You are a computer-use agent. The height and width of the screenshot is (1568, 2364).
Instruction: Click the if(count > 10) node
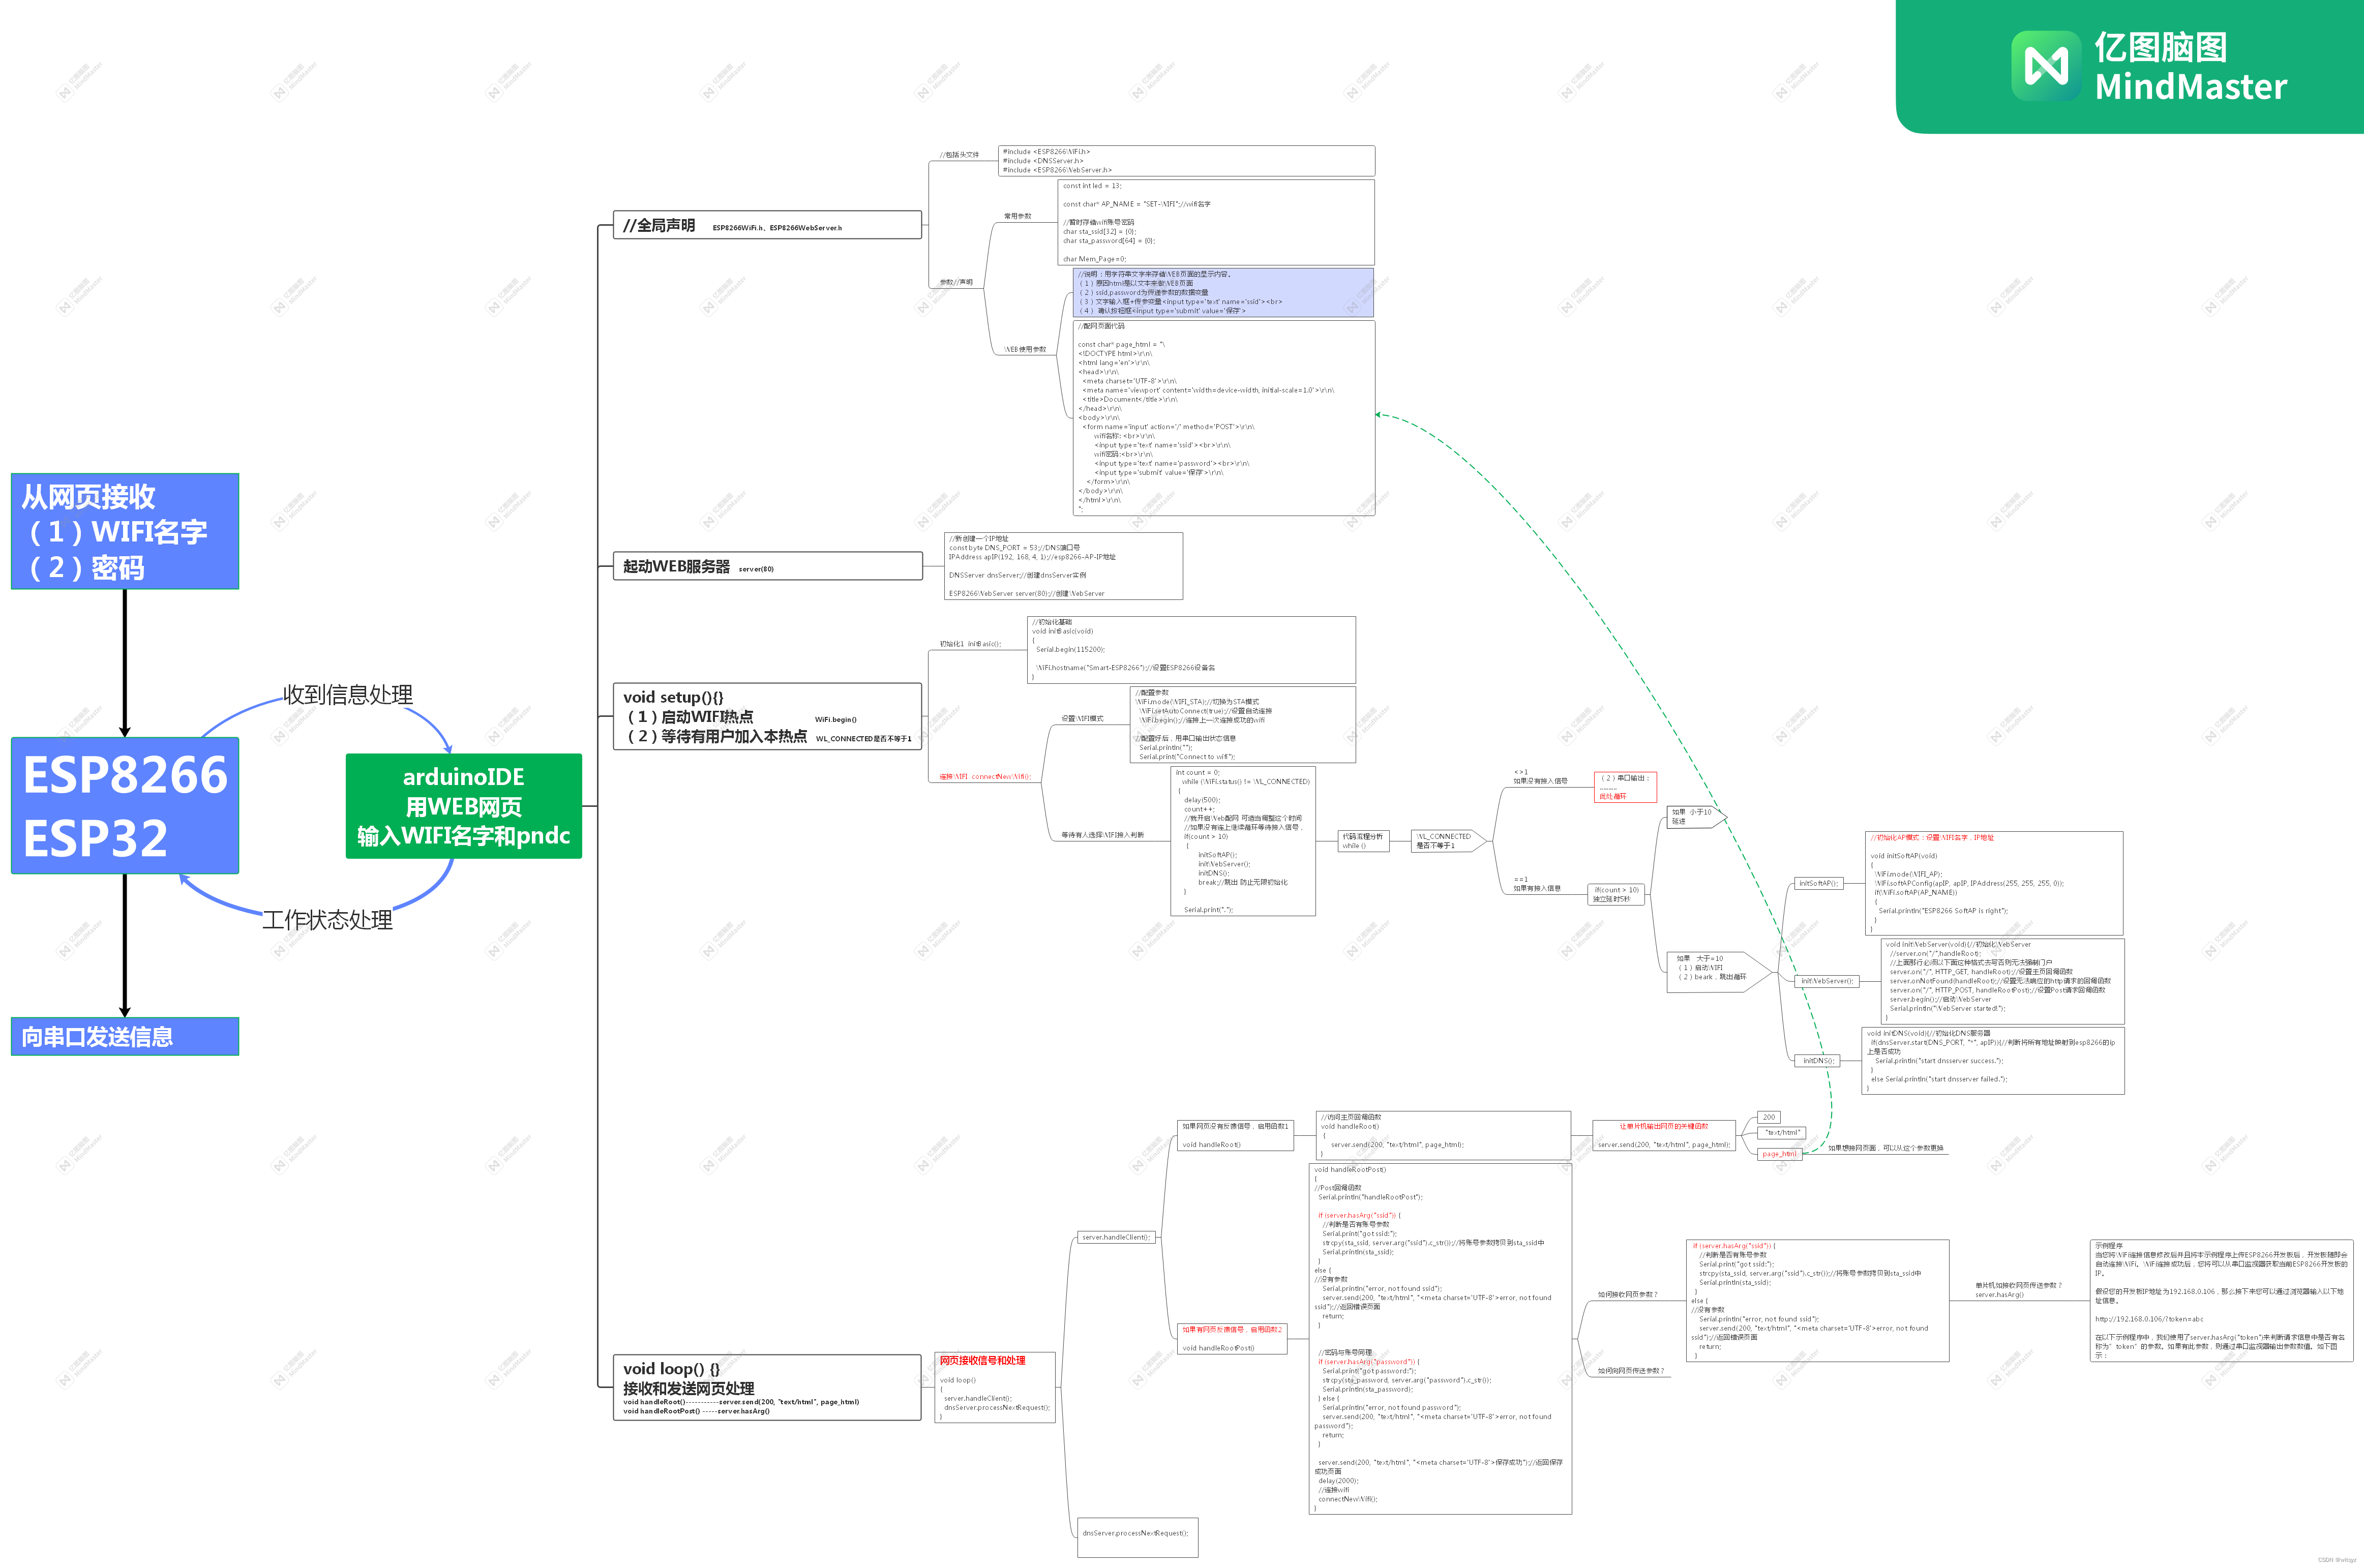[x=1616, y=894]
